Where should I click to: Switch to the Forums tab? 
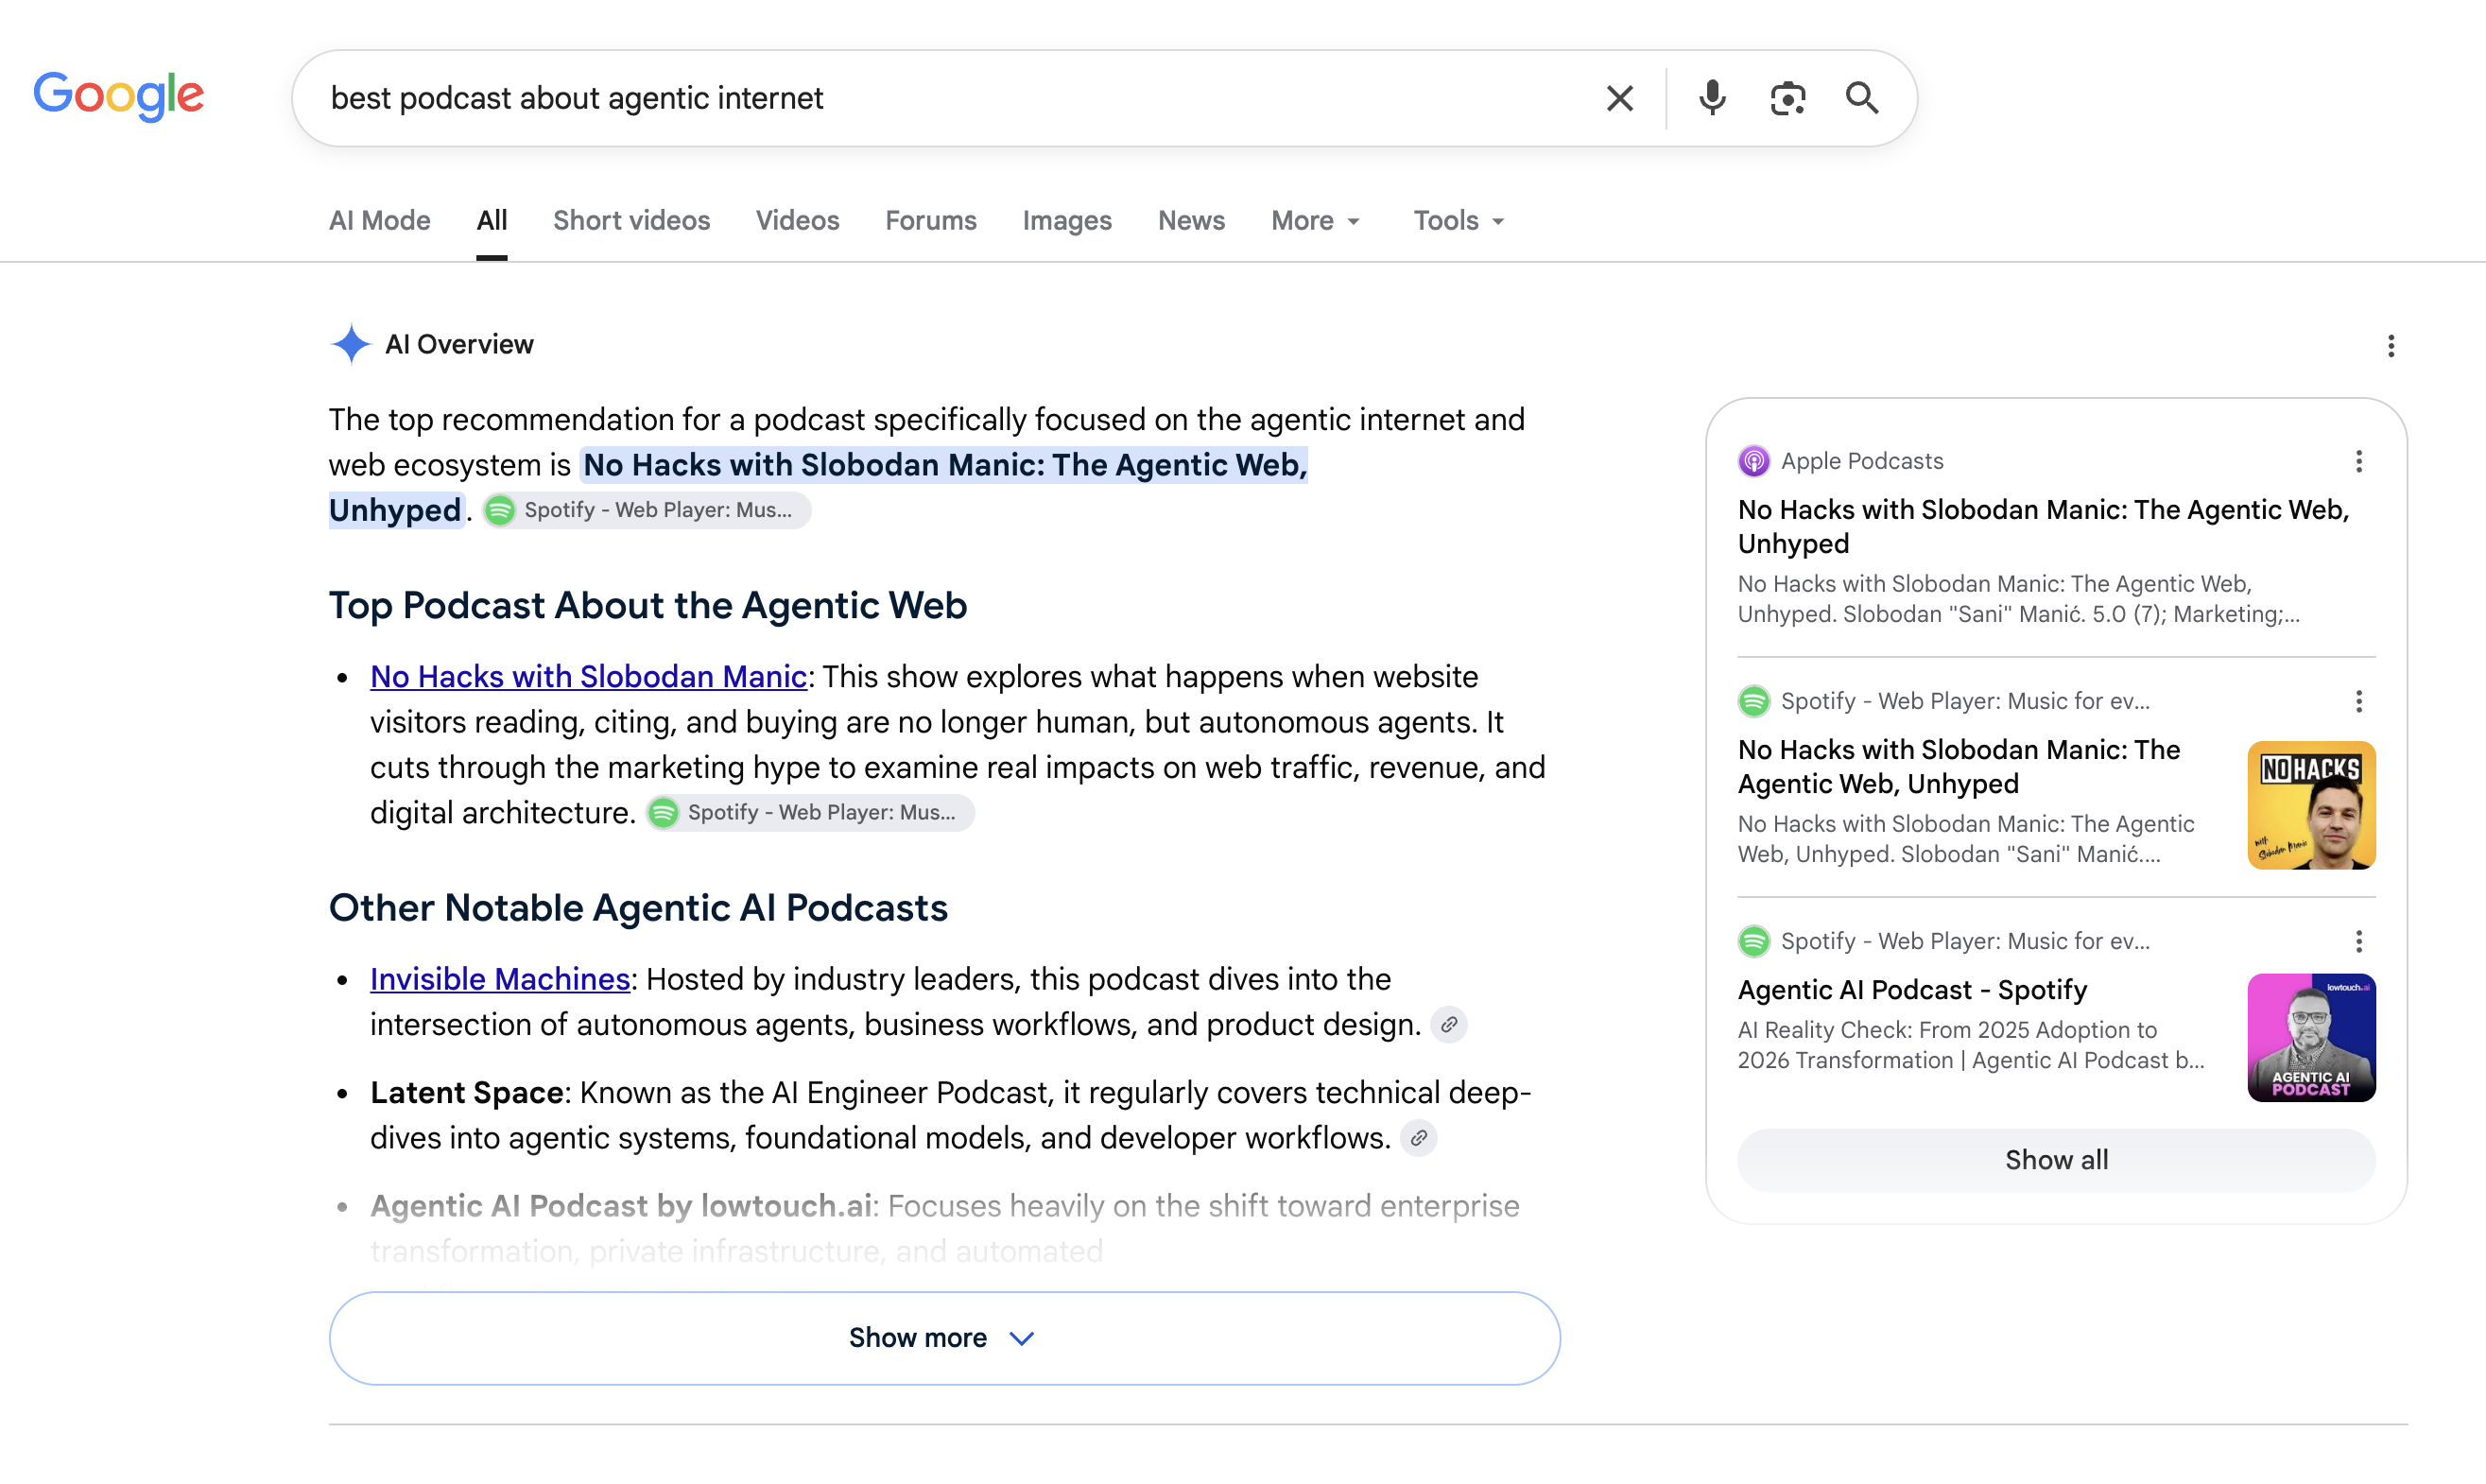click(930, 220)
